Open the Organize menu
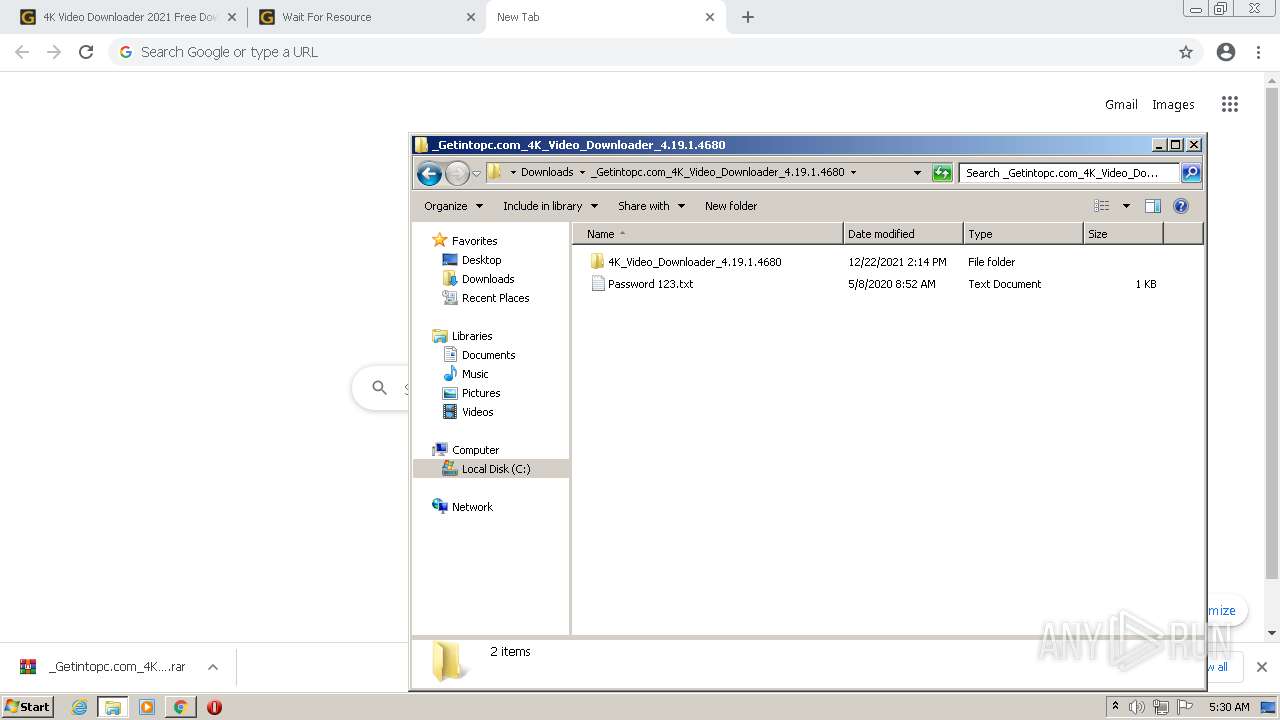The image size is (1280, 720). point(453,206)
